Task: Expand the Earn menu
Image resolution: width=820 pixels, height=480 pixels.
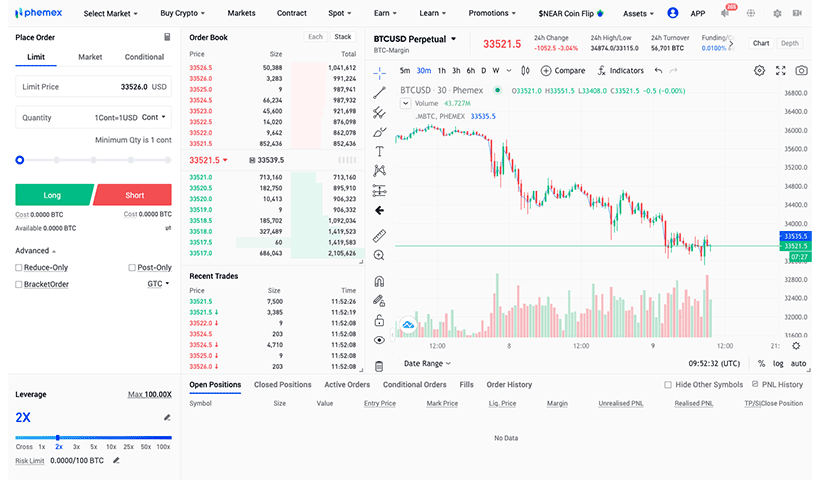Action: (x=385, y=13)
